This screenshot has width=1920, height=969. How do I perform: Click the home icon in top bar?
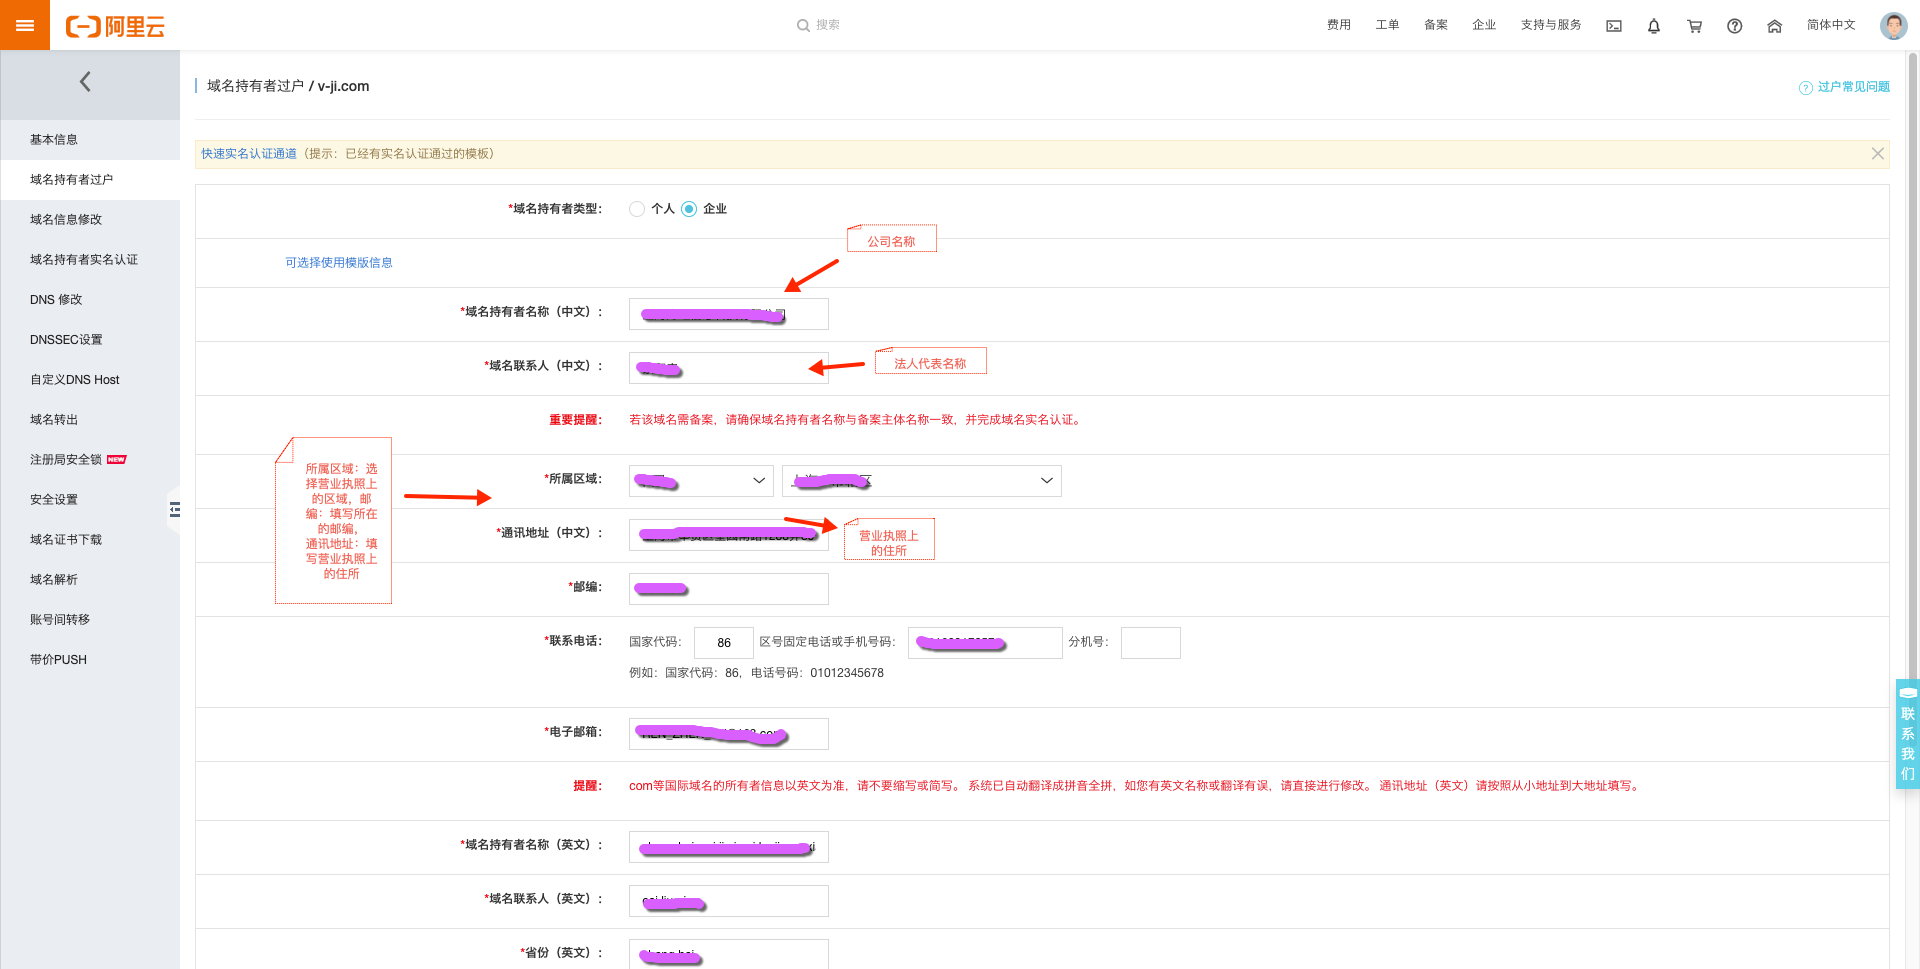[1774, 26]
